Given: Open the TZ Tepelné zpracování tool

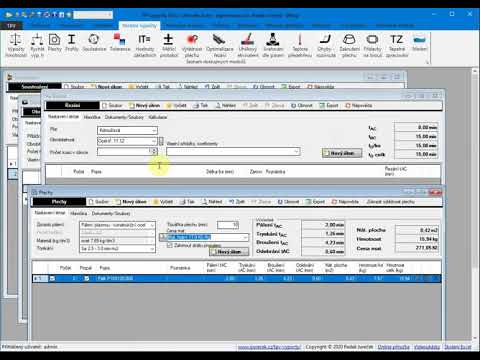Looking at the screenshot, I should (397, 45).
